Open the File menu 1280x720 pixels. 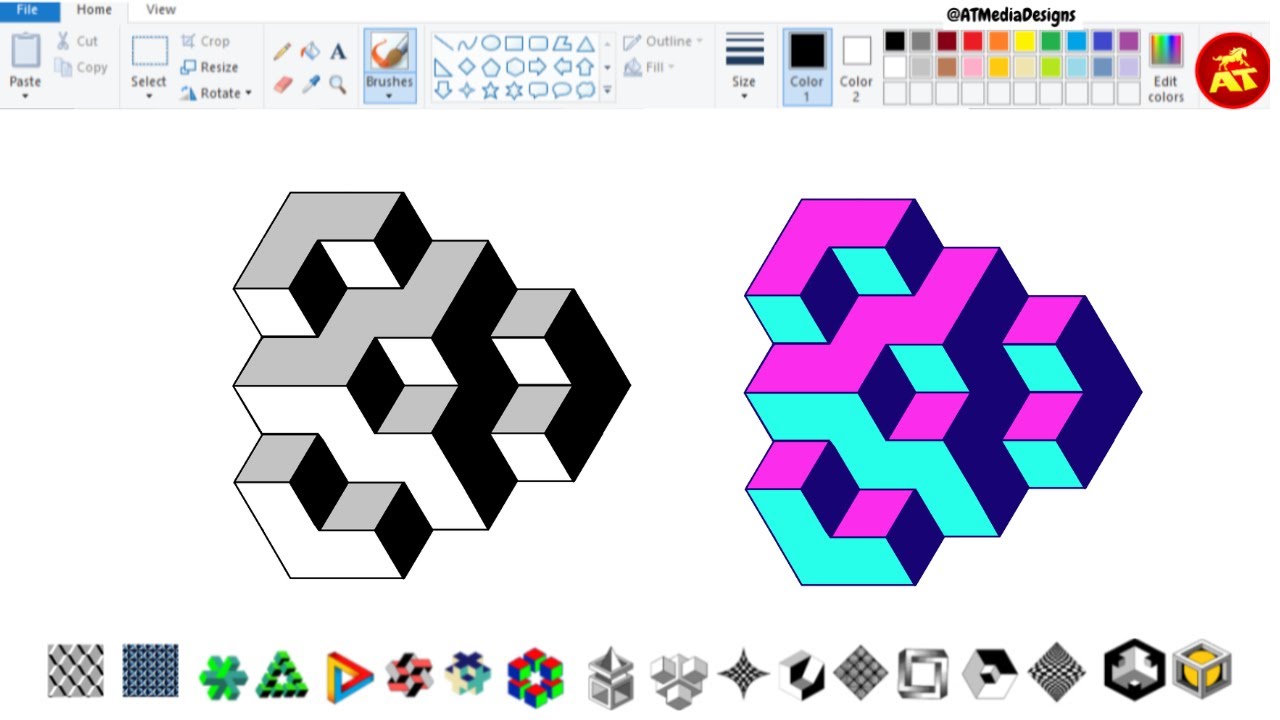[27, 10]
